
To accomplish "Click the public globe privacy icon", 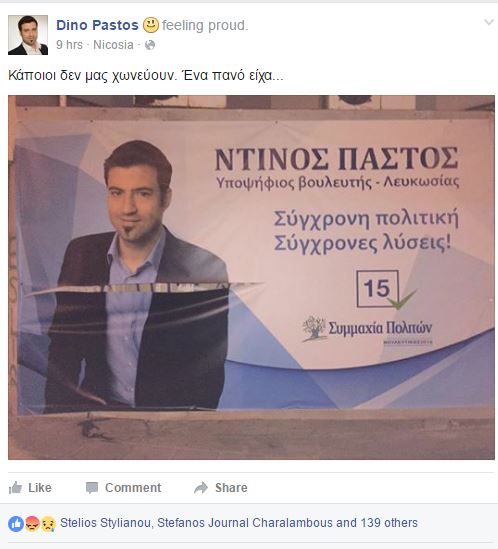I will [150, 45].
